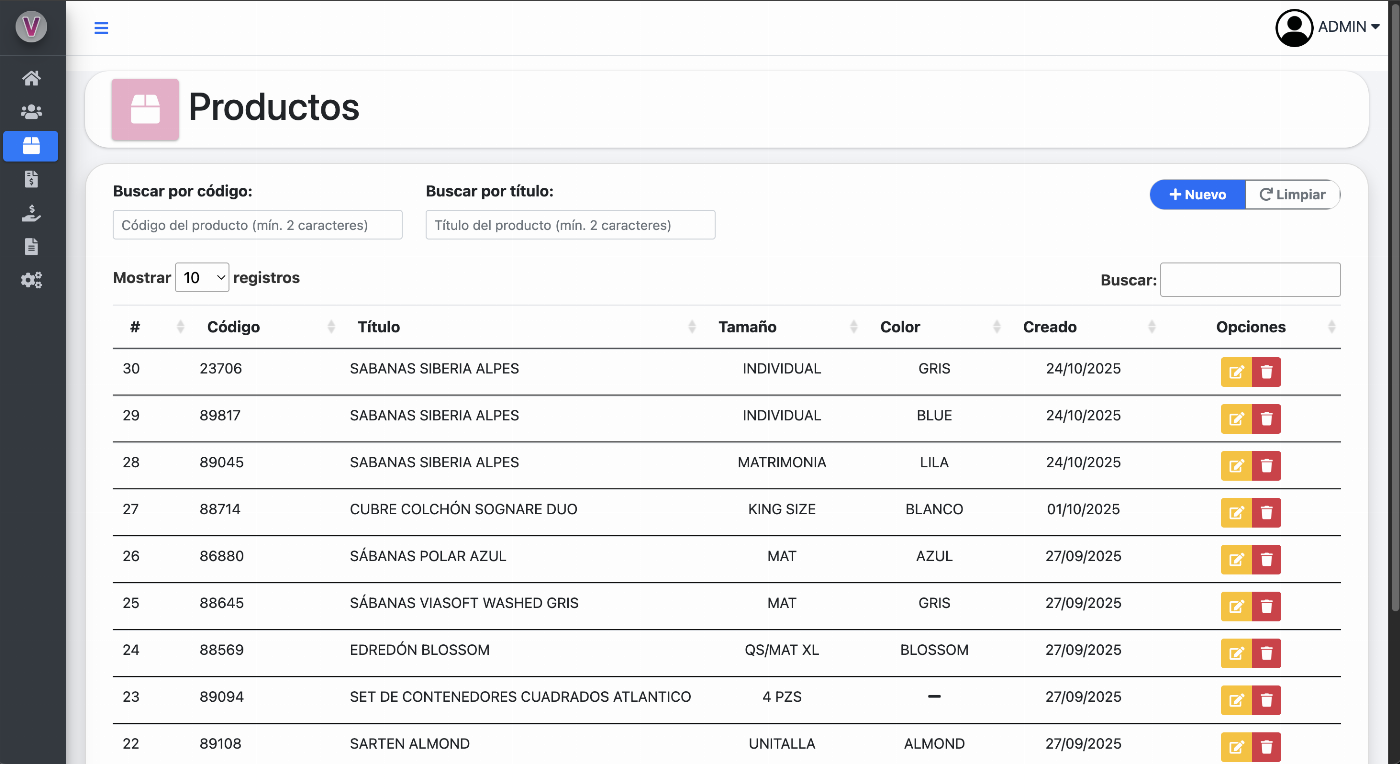
Task: Click the ADMIN profile avatar icon
Action: pos(1294,28)
